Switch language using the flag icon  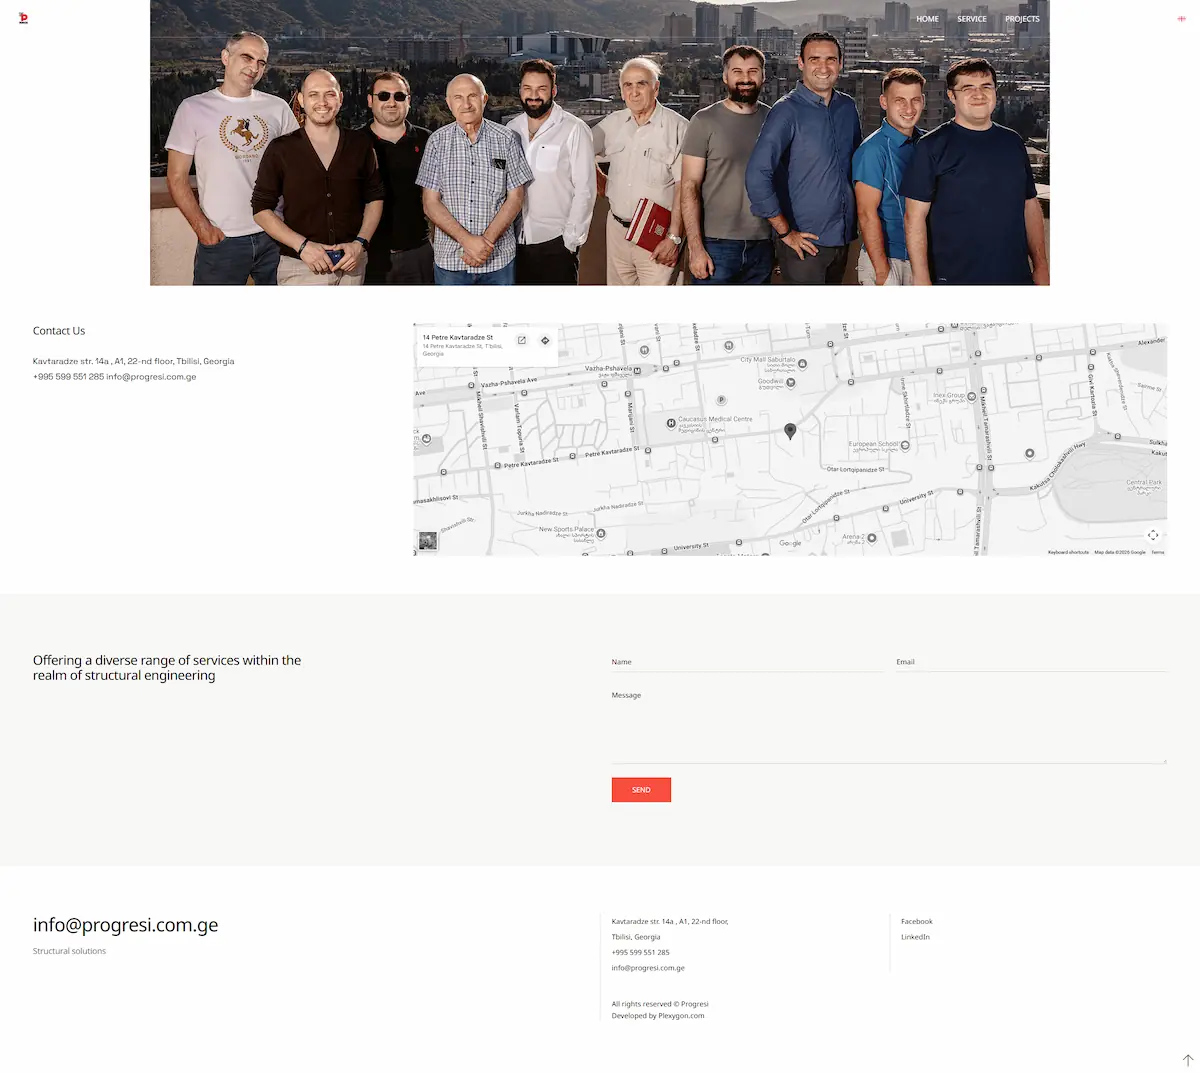coord(1181,19)
